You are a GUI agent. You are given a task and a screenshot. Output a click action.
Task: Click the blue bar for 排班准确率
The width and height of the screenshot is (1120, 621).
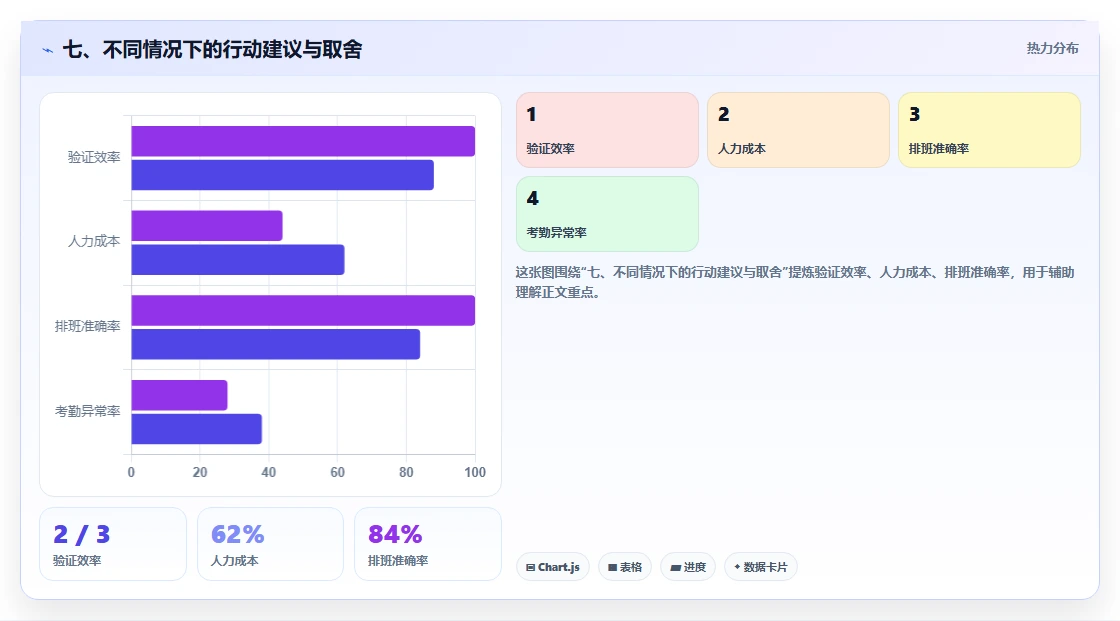coord(276,344)
